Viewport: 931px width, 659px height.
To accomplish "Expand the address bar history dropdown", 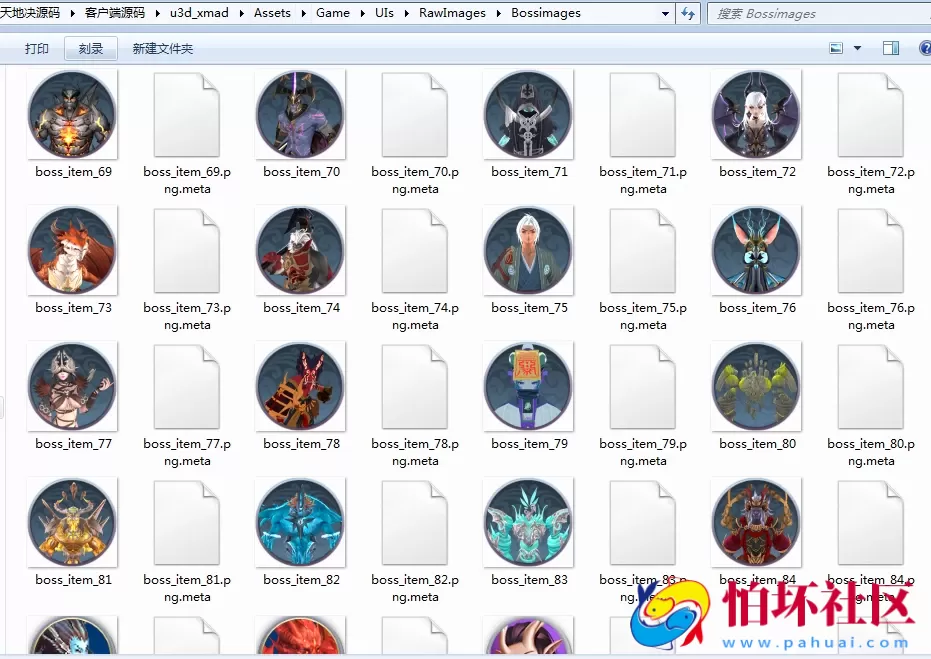I will [663, 13].
